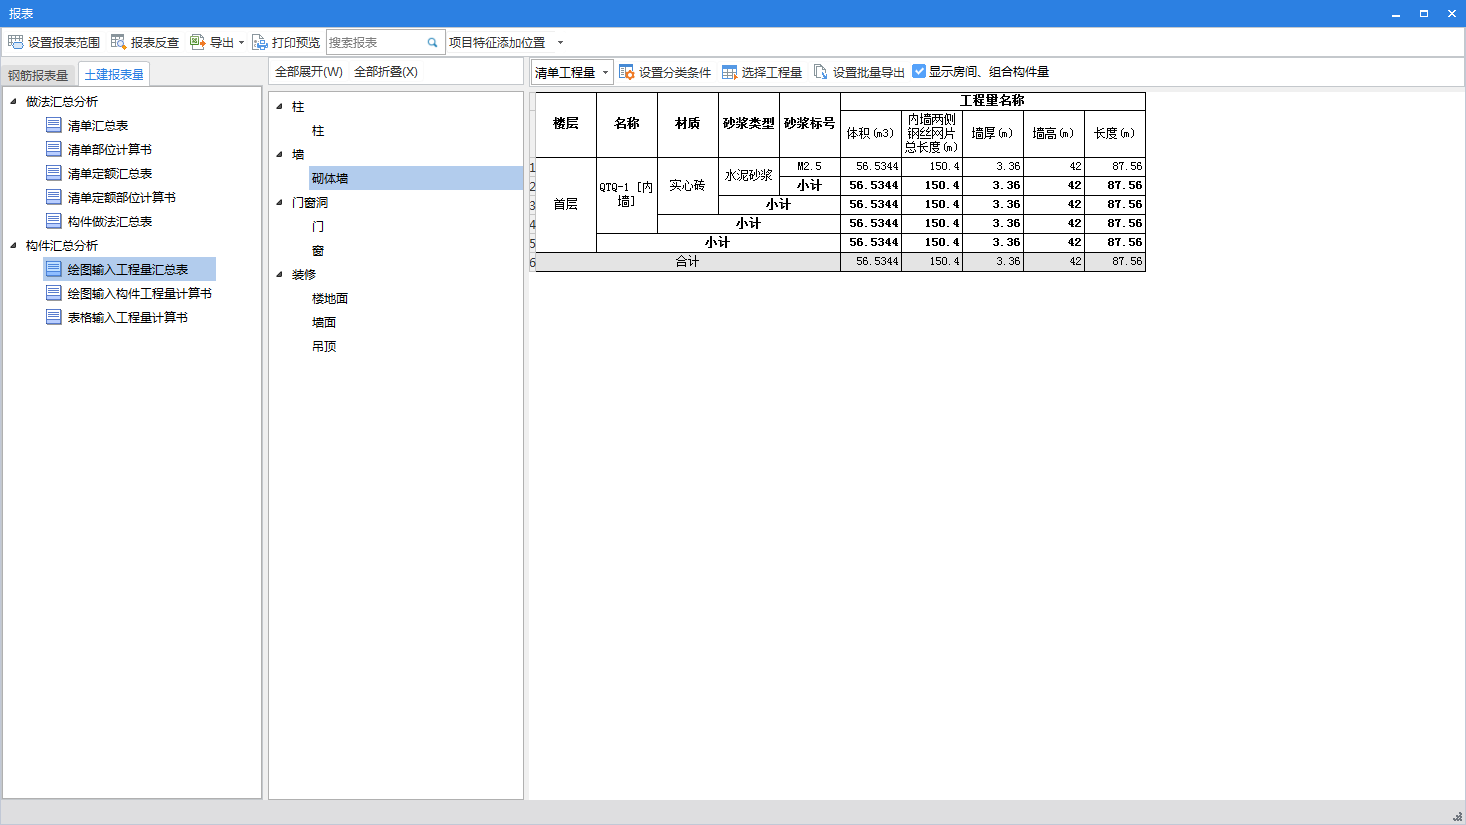Click the 清单部位计算书 report icon

54,149
